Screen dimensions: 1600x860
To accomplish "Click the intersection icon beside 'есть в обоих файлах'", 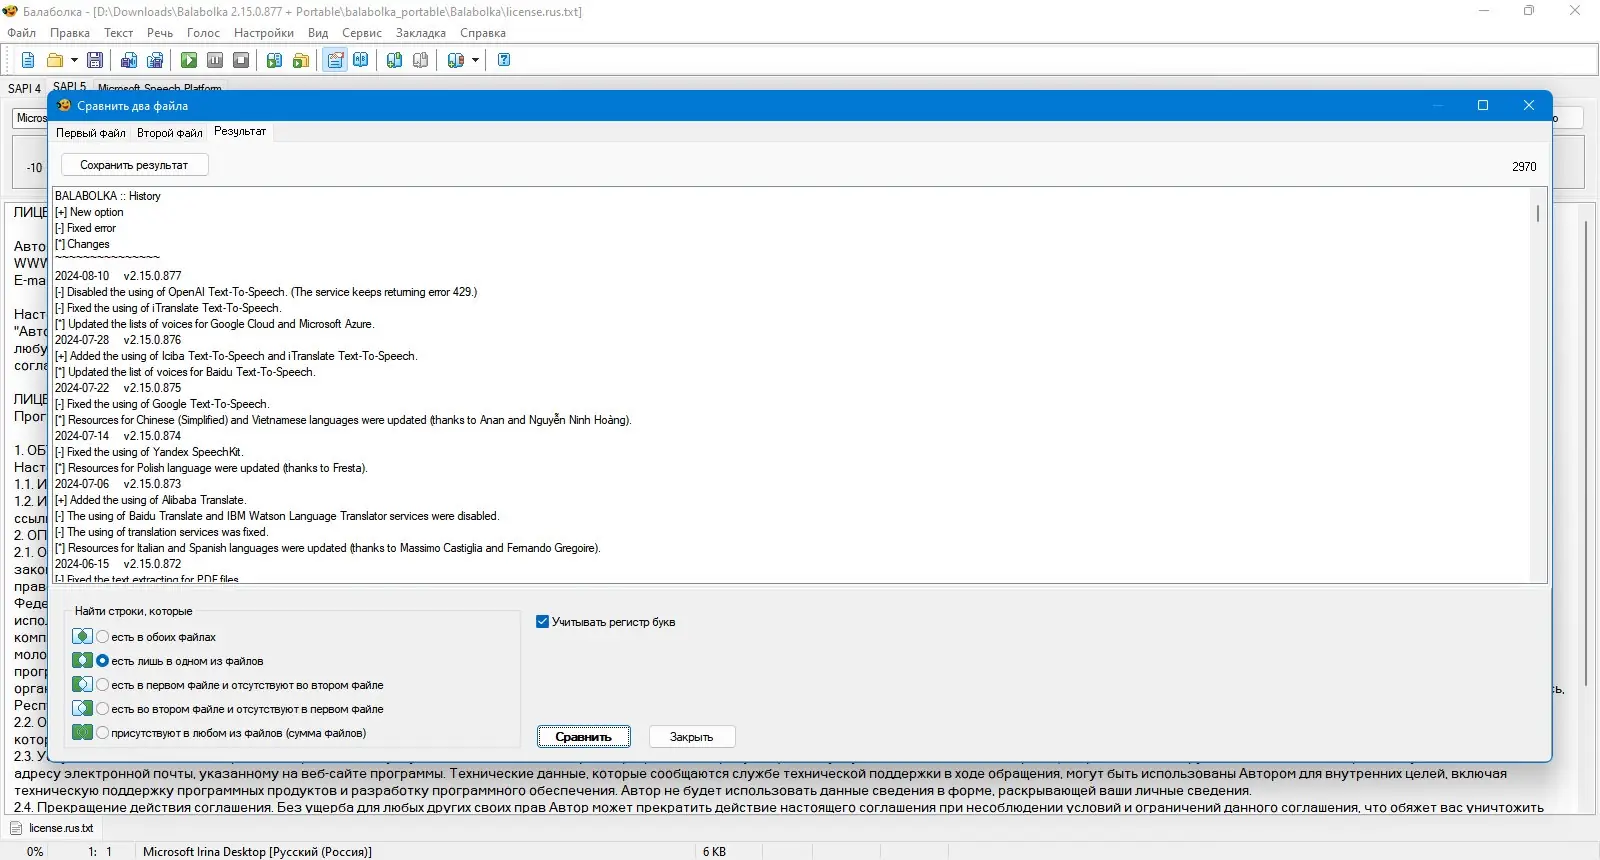I will tap(82, 636).
